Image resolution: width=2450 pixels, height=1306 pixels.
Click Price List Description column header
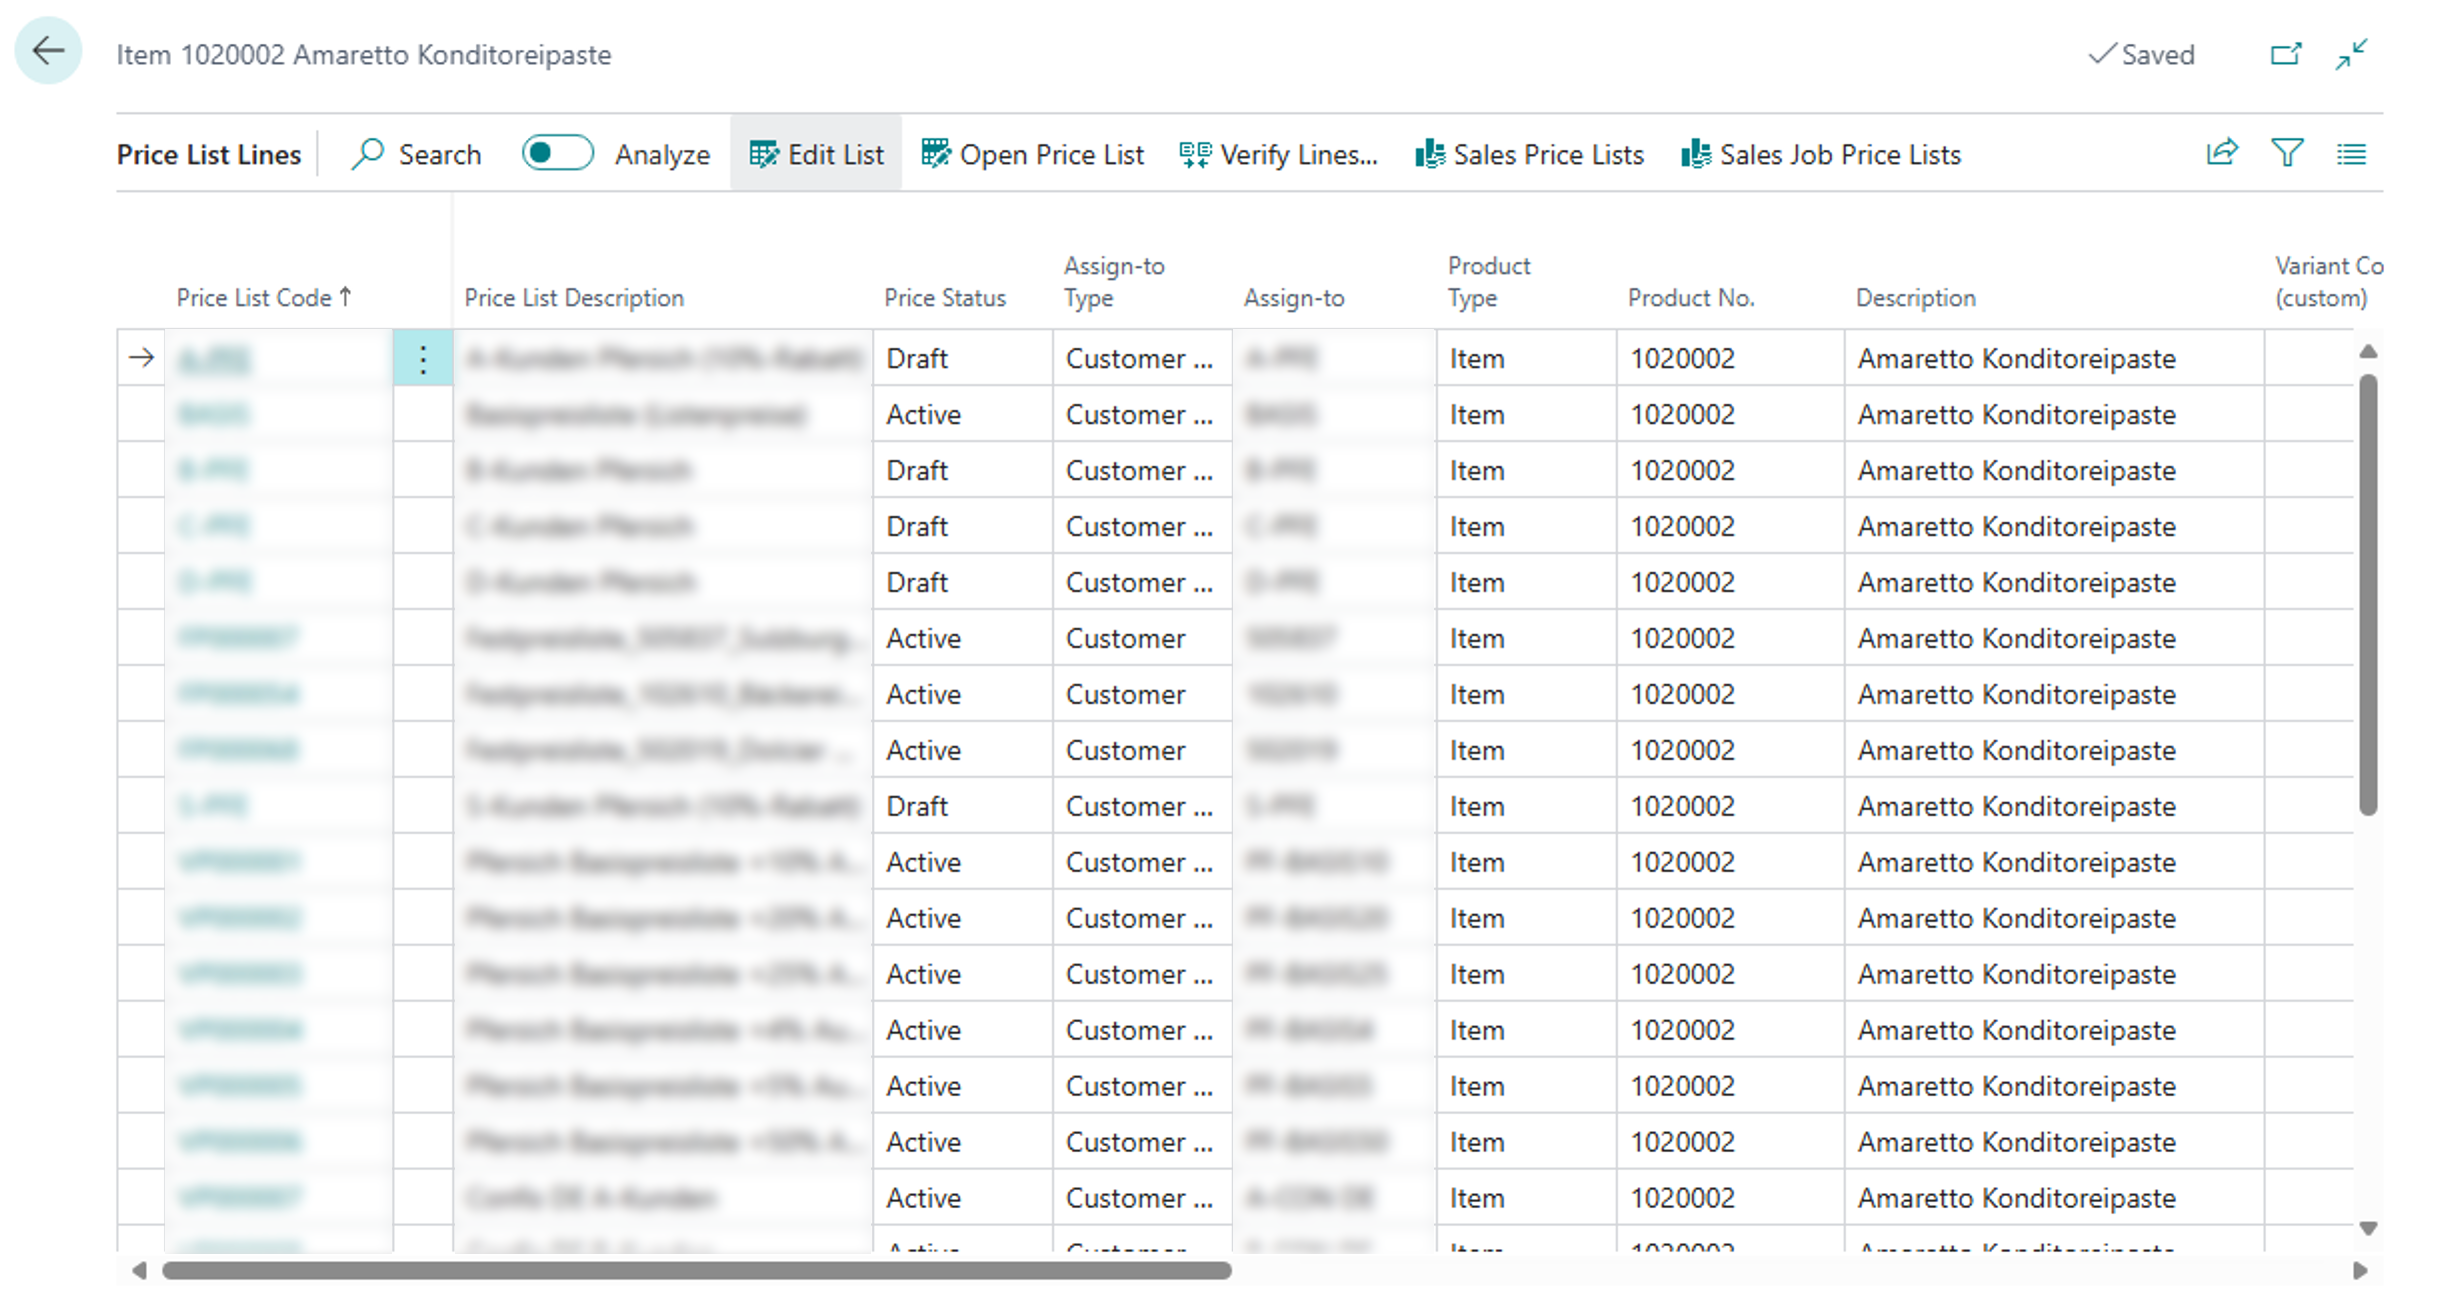[574, 297]
